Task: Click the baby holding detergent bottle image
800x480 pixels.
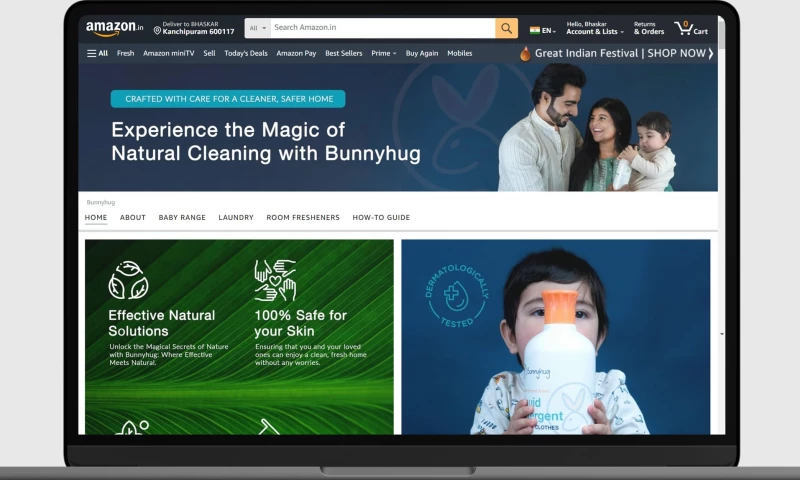Action: point(556,337)
